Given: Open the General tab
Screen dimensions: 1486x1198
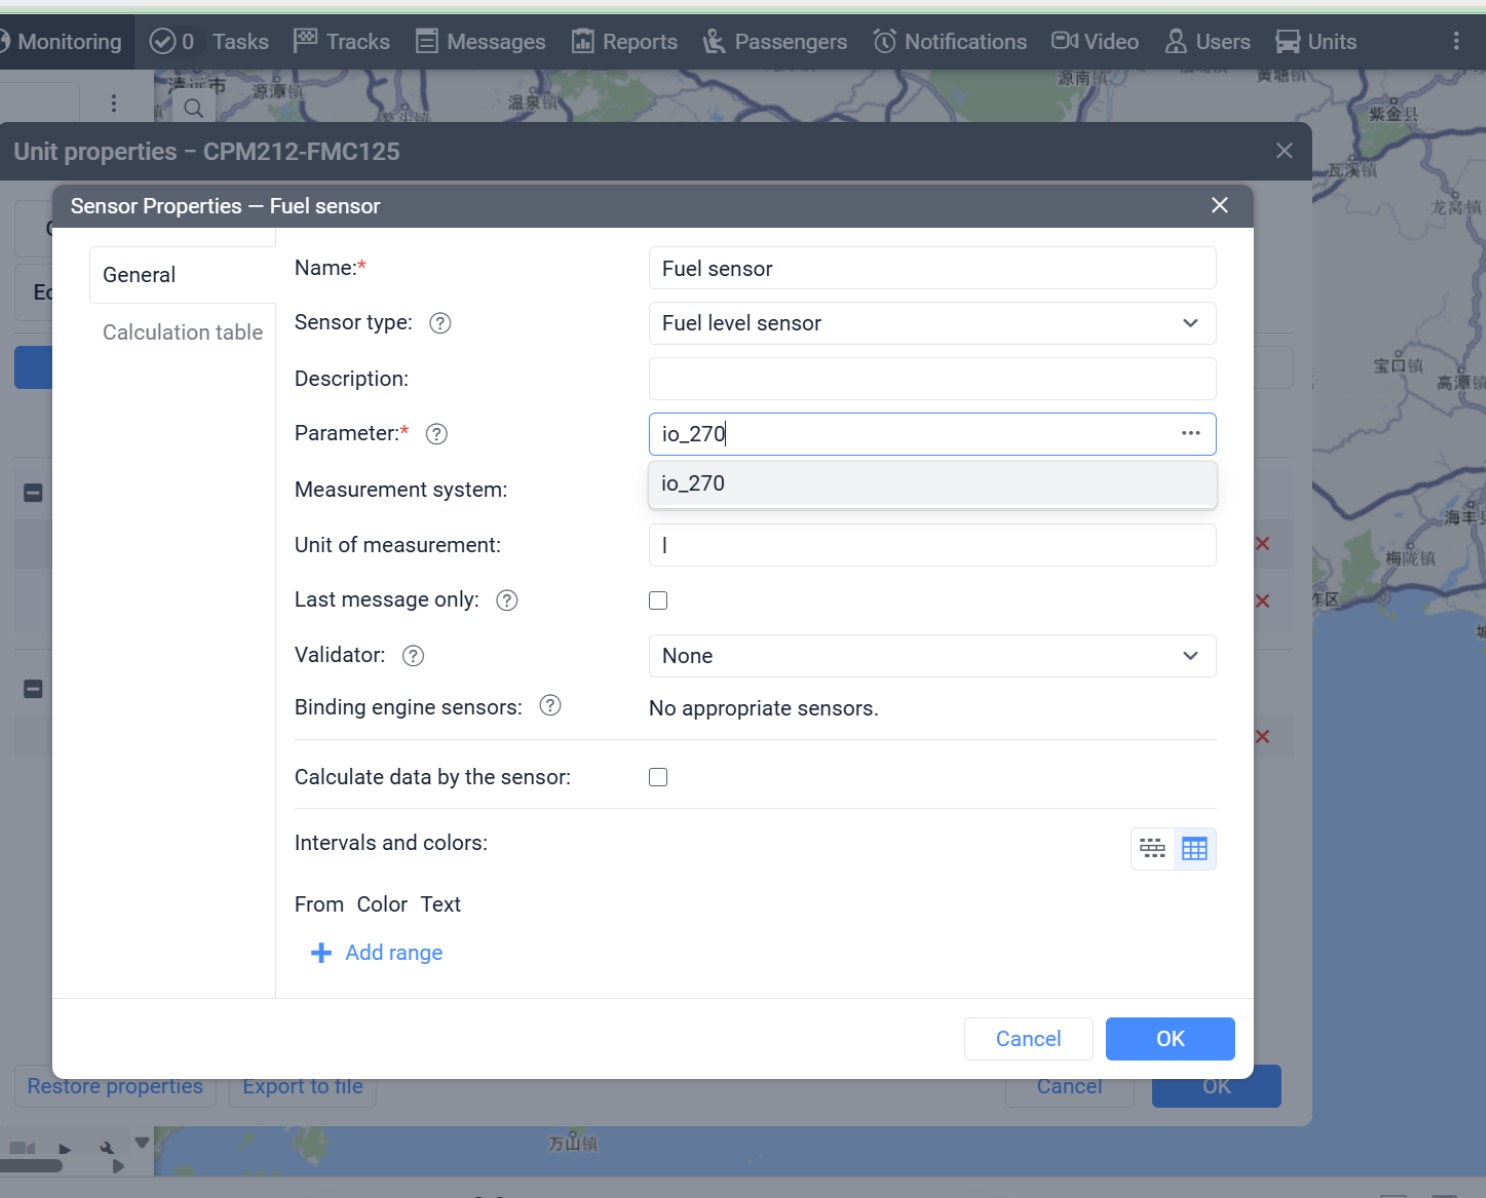Looking at the screenshot, I should pos(182,275).
